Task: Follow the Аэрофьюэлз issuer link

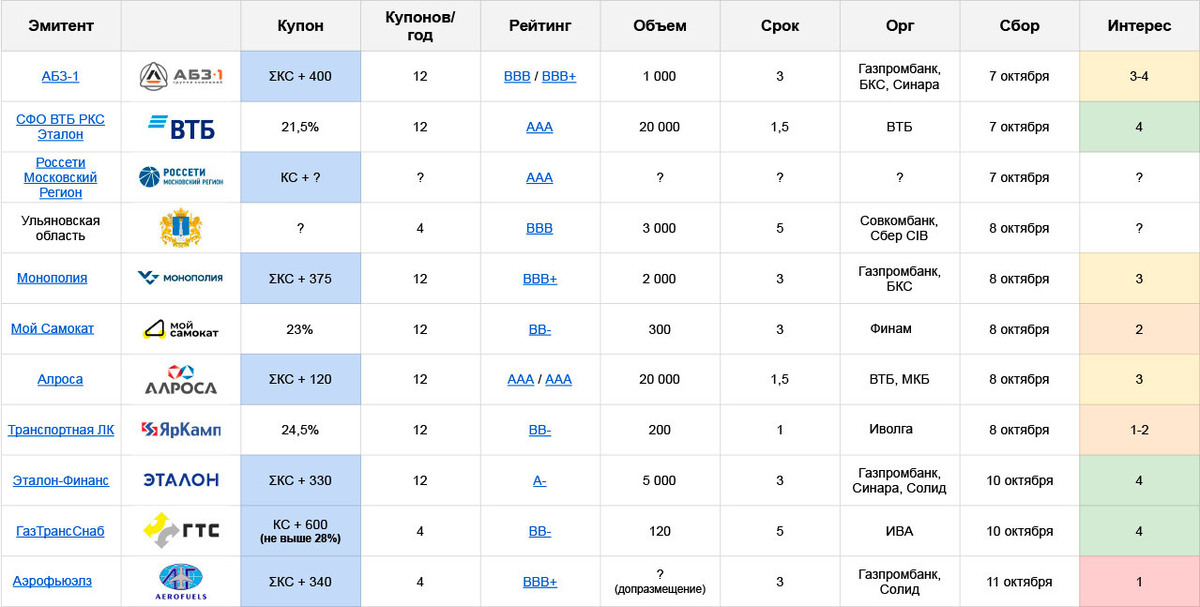Action: (60, 582)
